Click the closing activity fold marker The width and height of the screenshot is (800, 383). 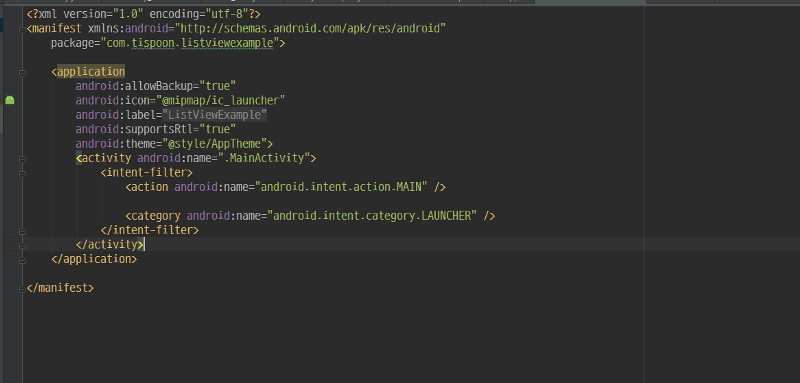point(22,245)
